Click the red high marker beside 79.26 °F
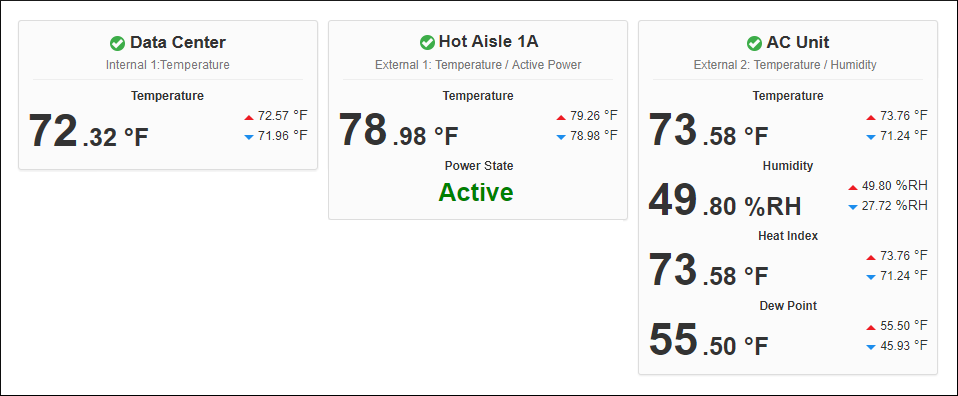 click(x=561, y=117)
